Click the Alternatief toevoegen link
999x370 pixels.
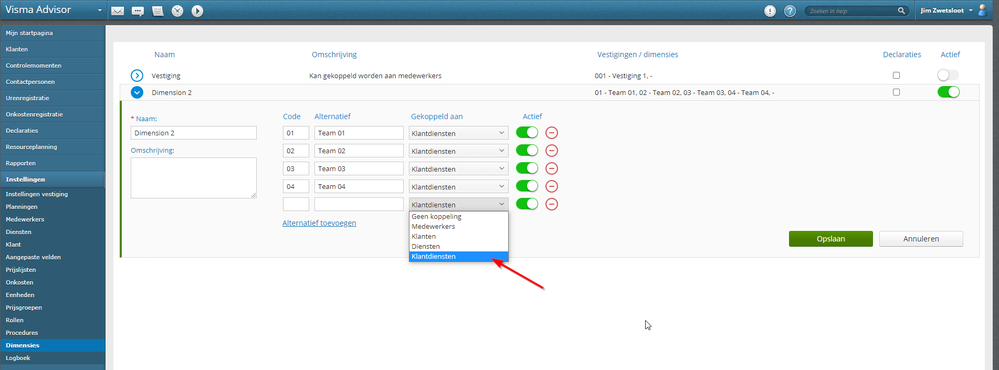point(319,223)
